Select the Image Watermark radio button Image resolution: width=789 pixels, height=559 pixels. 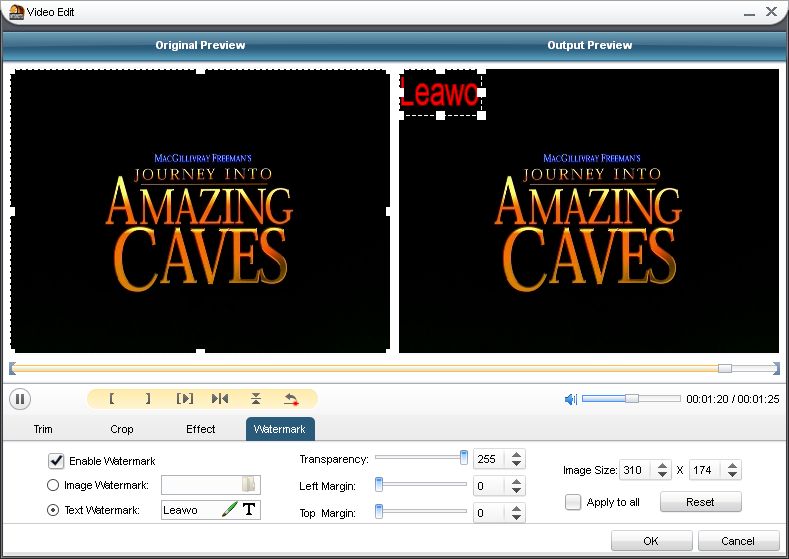coord(53,485)
